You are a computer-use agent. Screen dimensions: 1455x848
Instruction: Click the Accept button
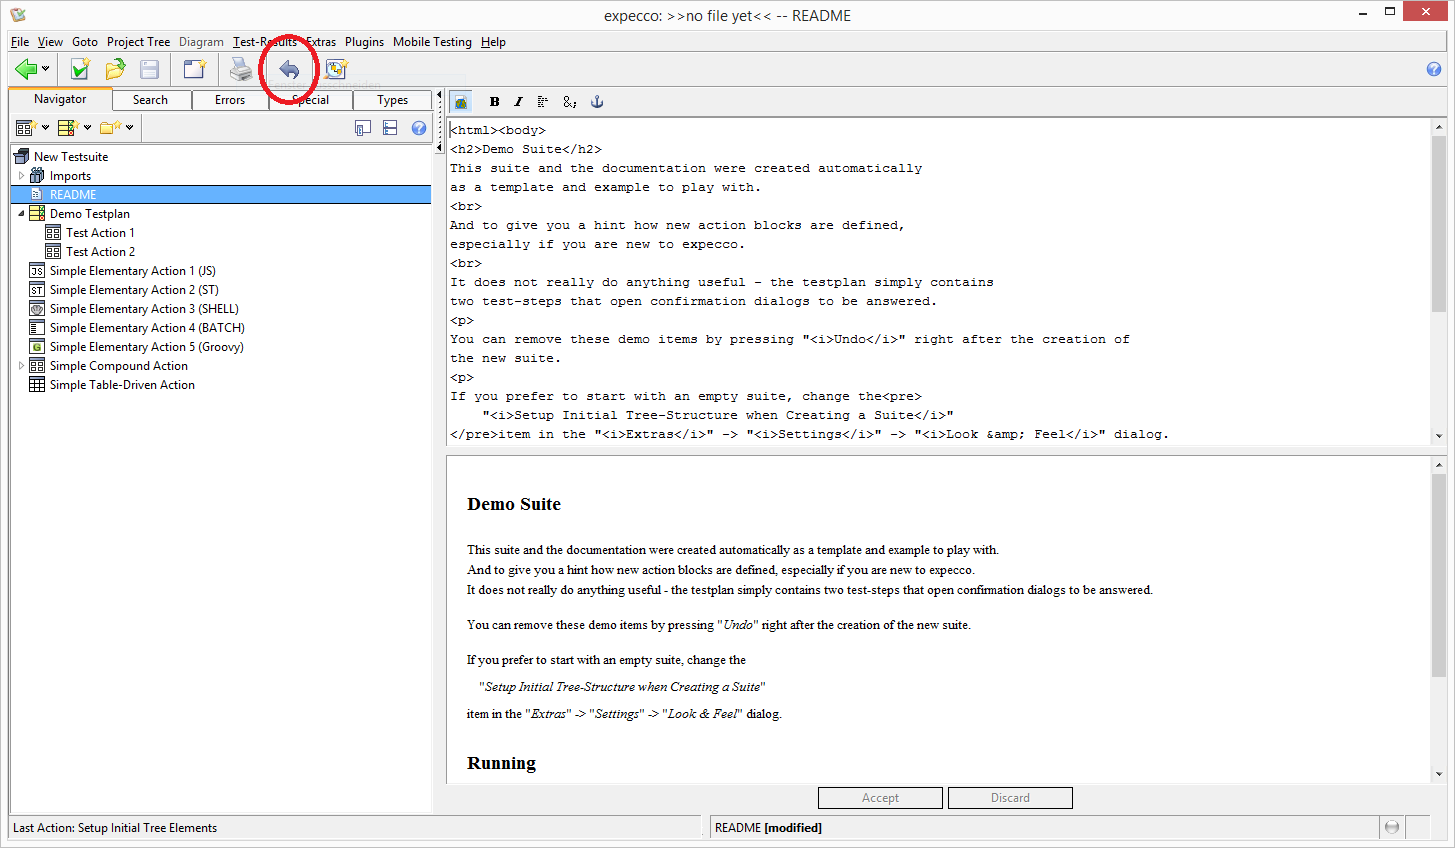pos(880,798)
